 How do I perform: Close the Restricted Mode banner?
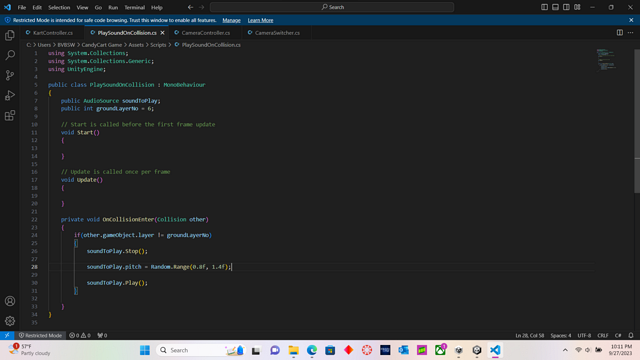coord(631,20)
